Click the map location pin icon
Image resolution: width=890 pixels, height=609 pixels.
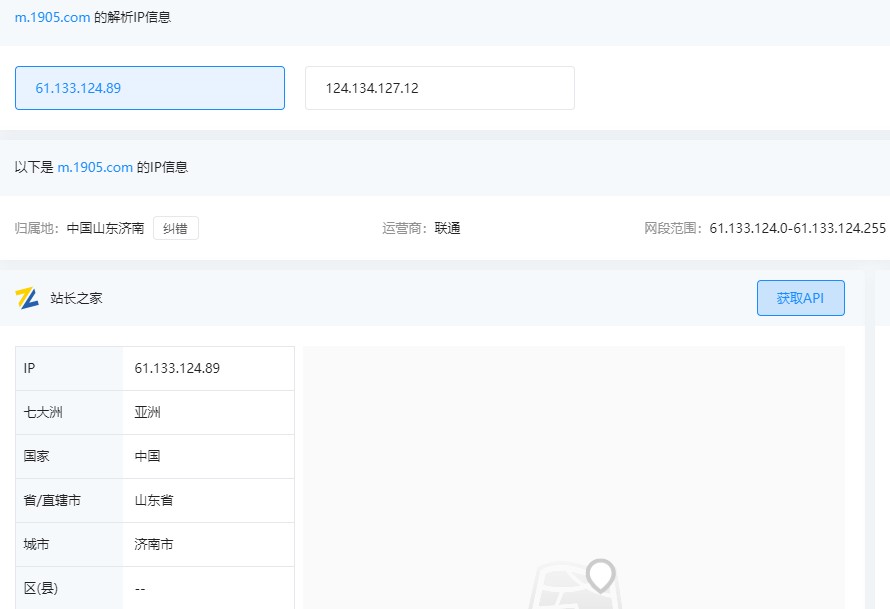601,576
